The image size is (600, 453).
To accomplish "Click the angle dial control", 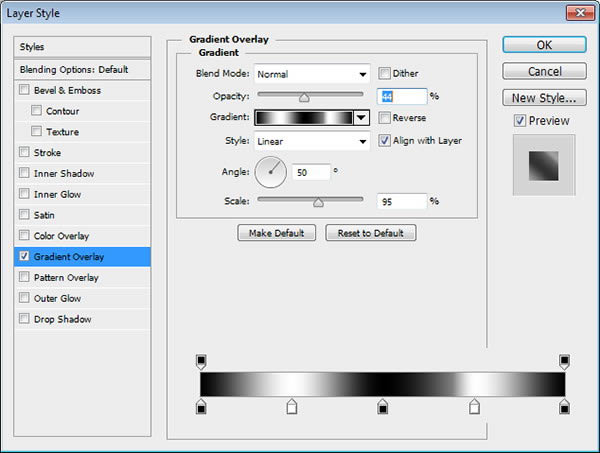I will point(271,172).
